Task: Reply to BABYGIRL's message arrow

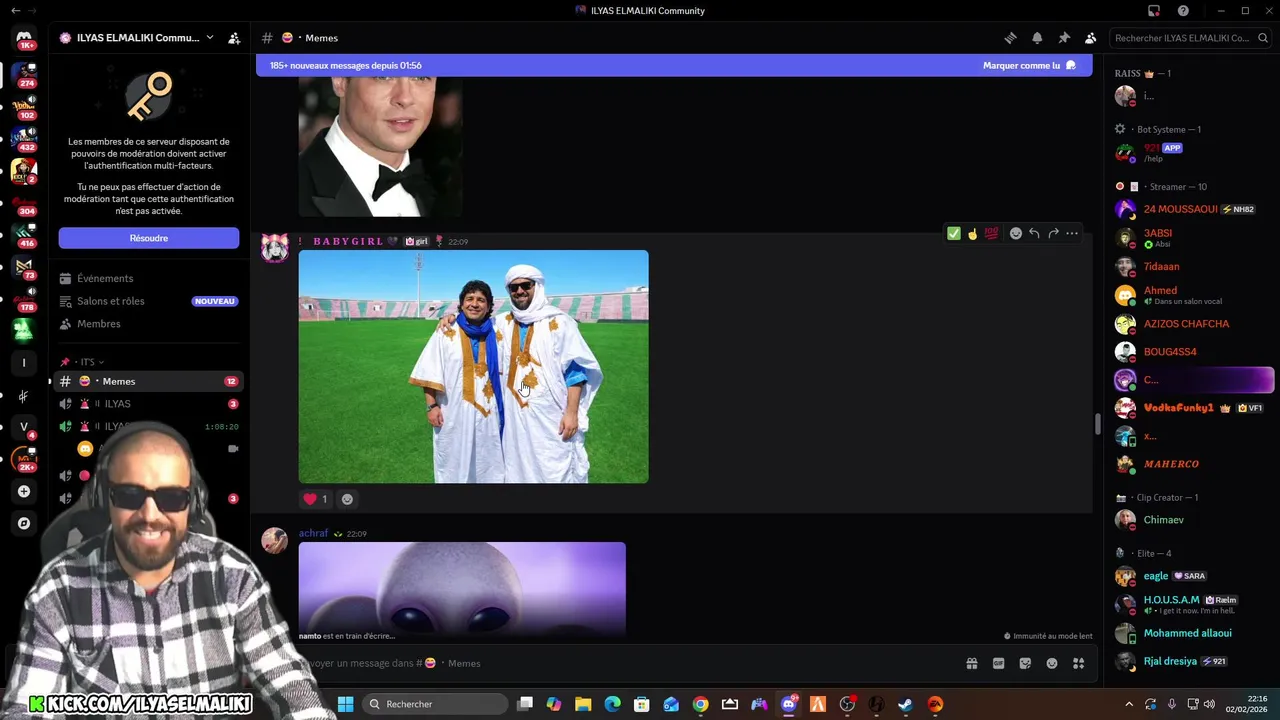Action: 1034,233
